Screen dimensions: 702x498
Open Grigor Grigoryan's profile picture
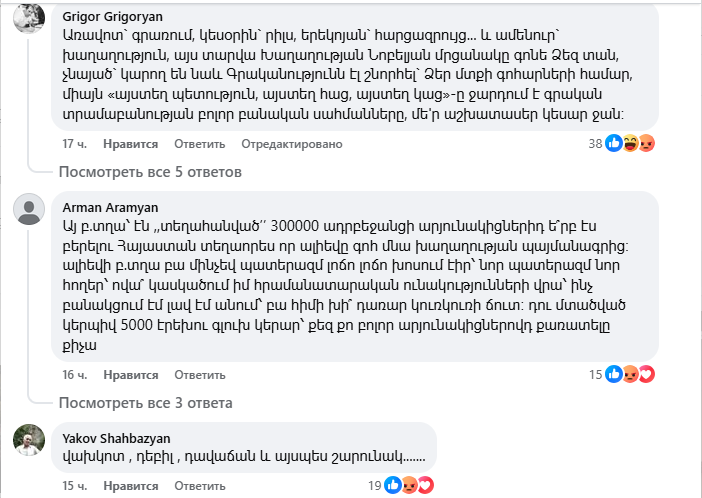(x=31, y=18)
